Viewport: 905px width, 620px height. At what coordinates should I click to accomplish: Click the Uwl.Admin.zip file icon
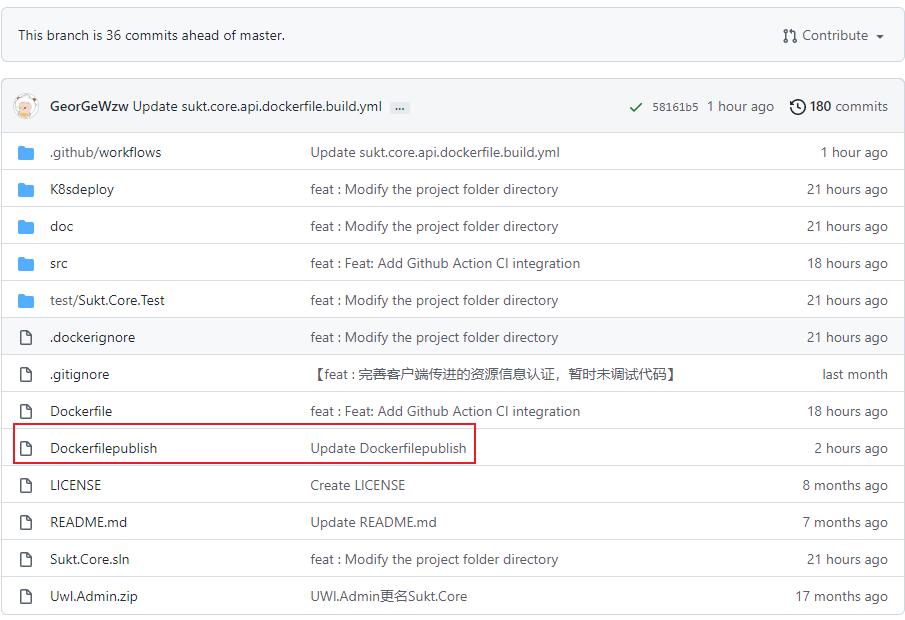click(x=26, y=596)
